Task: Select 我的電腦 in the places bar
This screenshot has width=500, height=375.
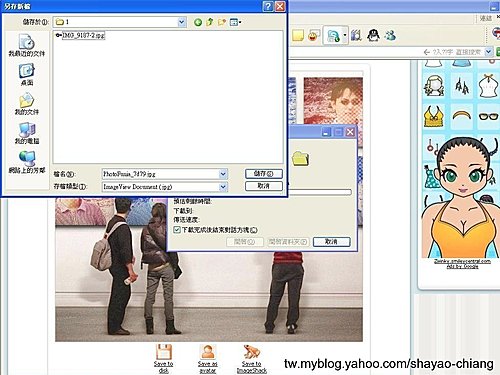Action: [27, 133]
